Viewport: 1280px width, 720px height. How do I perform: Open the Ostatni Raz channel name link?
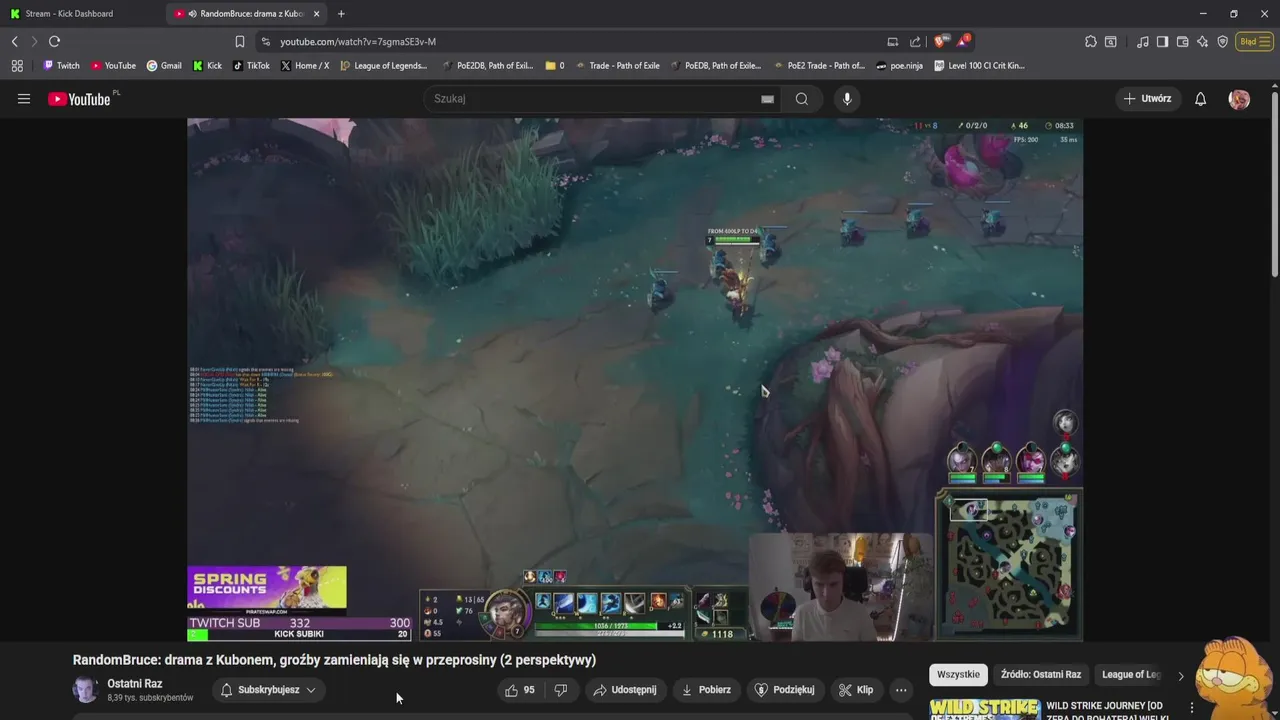135,684
